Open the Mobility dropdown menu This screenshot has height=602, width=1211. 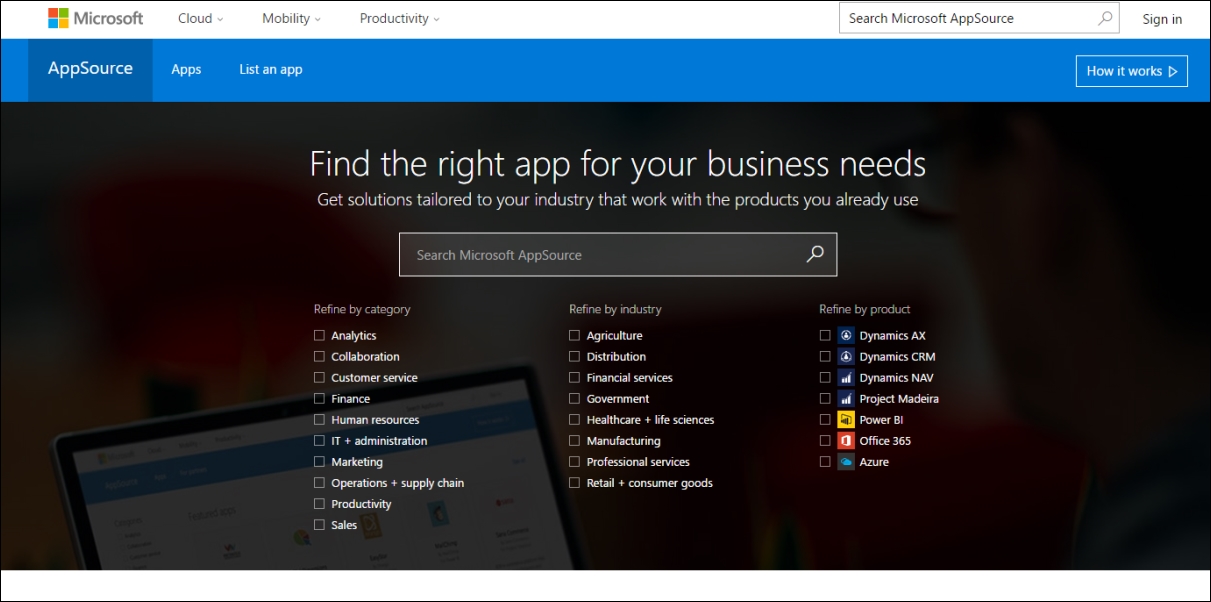291,18
